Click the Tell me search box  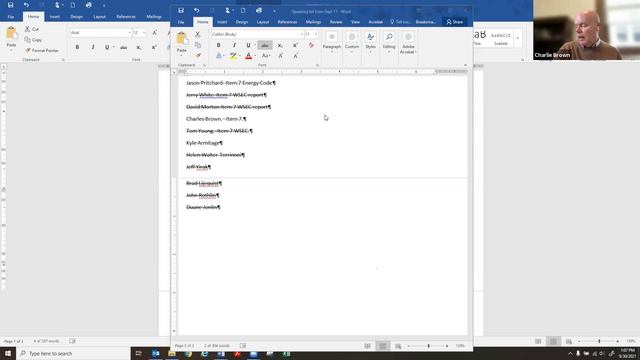click(400, 22)
